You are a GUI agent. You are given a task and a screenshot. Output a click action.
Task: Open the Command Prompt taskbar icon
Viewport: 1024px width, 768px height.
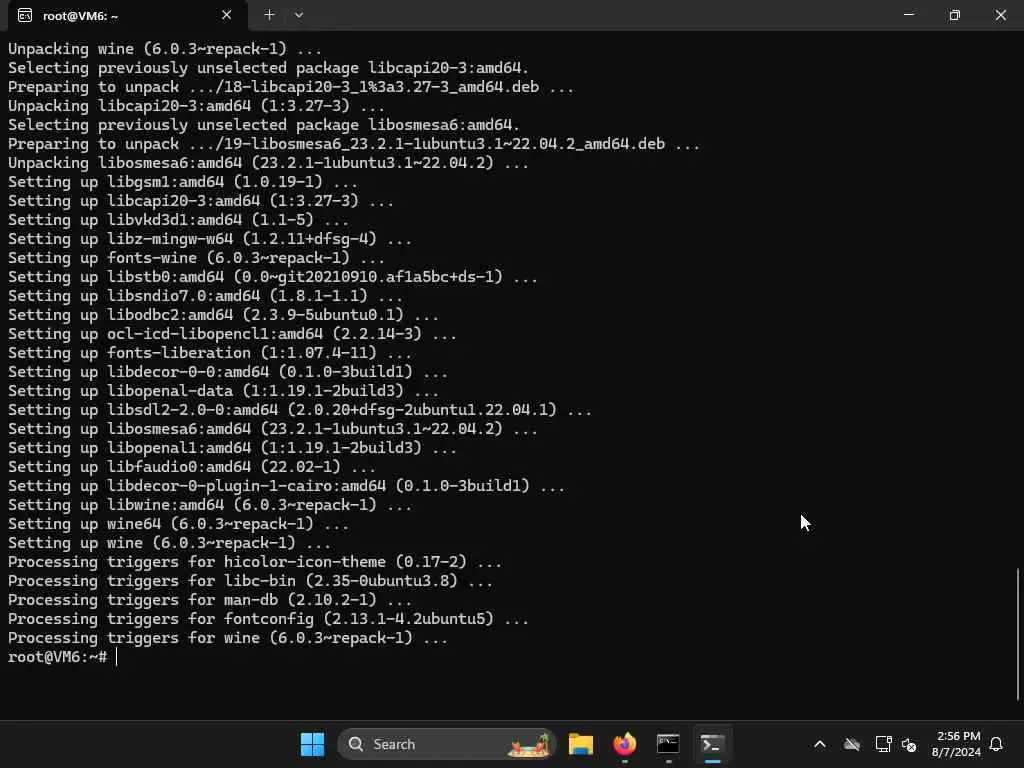coord(668,744)
